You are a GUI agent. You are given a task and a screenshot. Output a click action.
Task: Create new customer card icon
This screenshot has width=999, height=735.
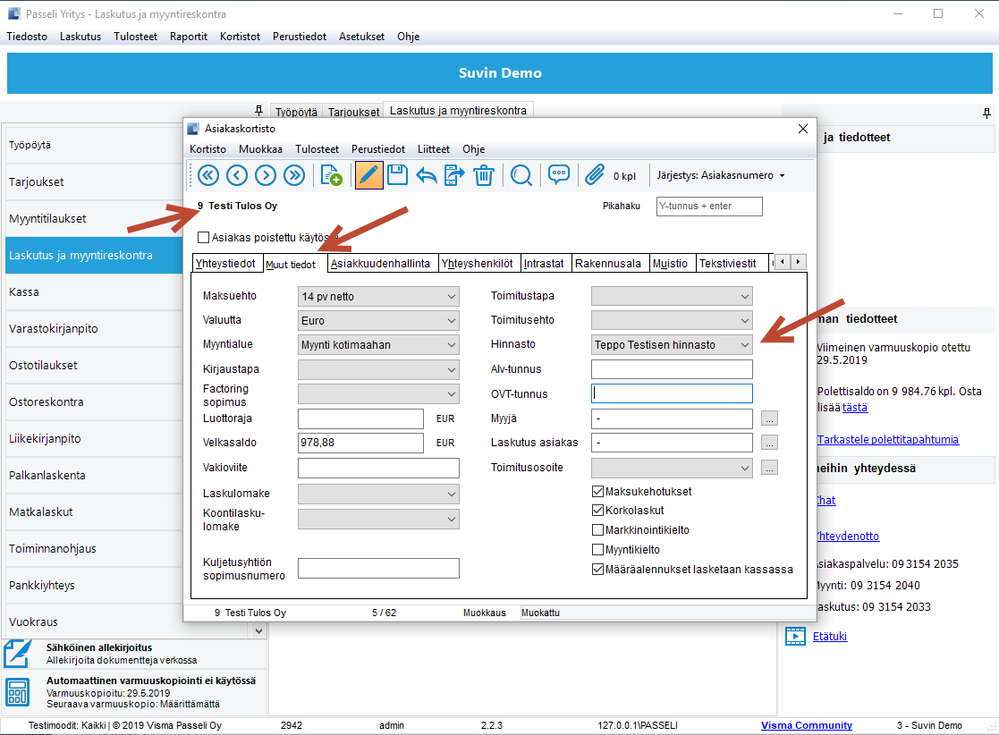(331, 175)
